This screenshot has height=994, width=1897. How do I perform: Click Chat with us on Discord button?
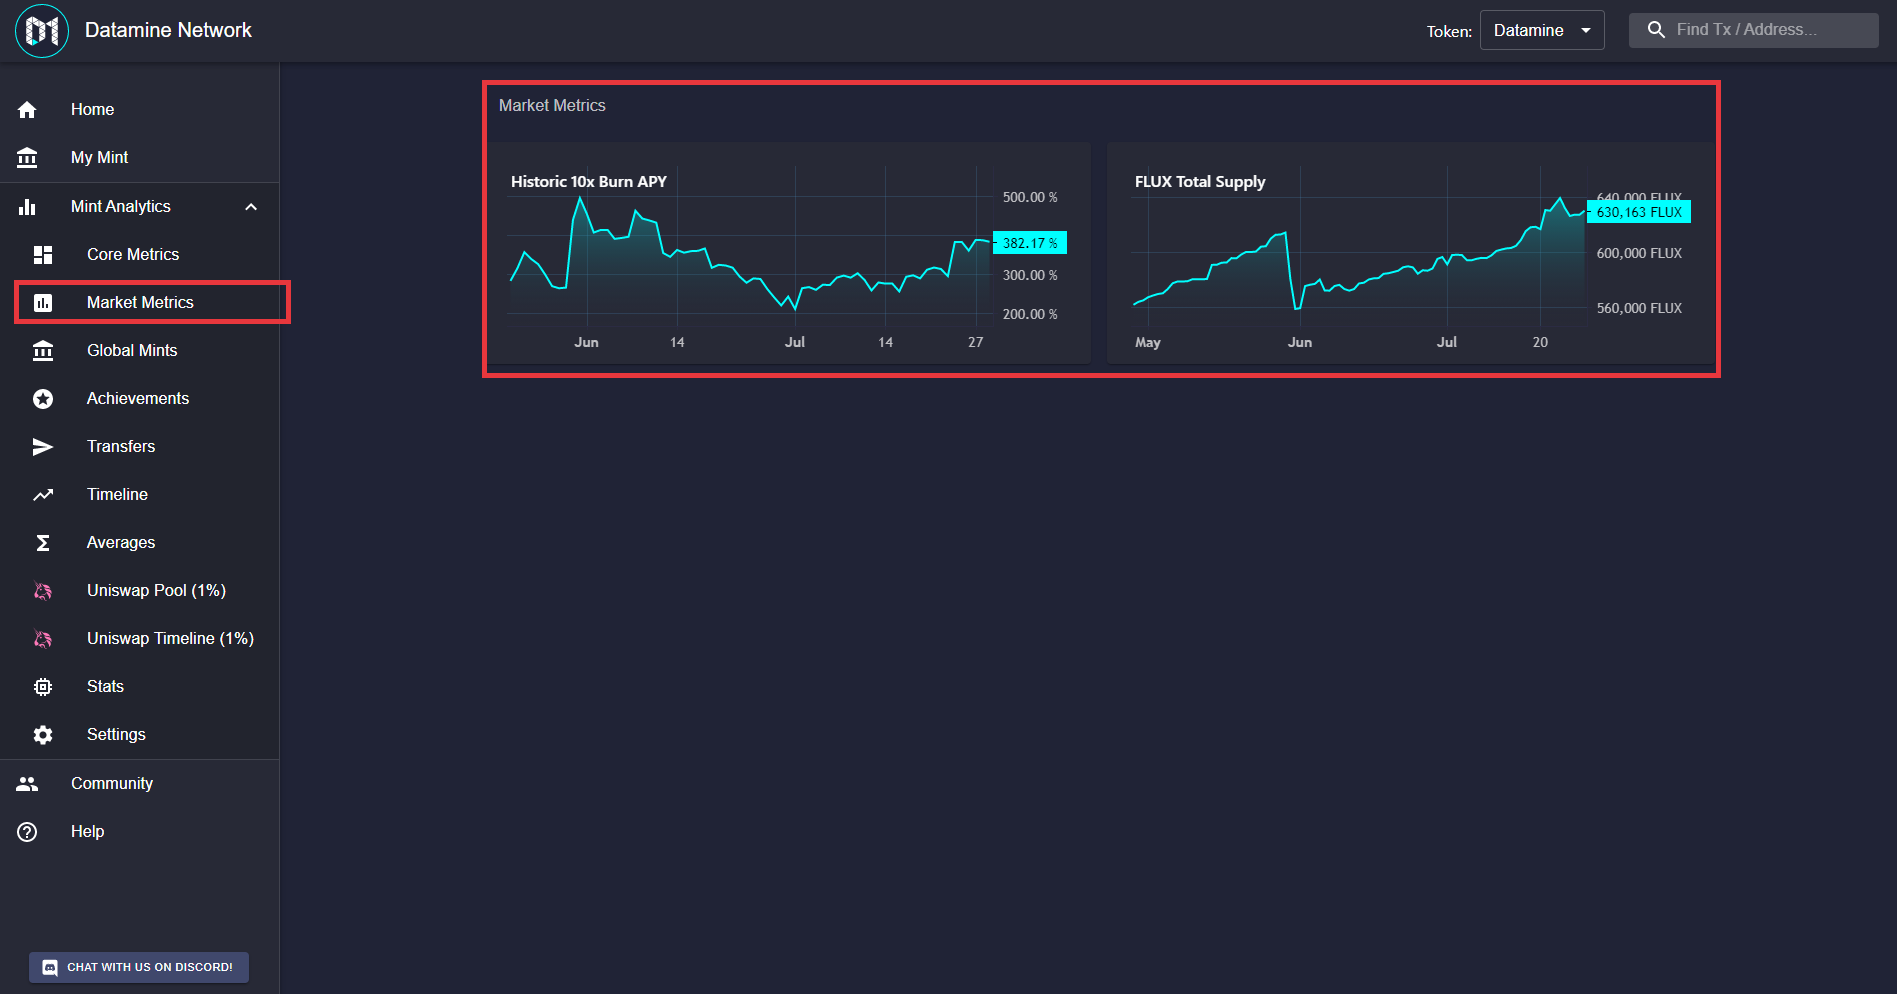[139, 968]
